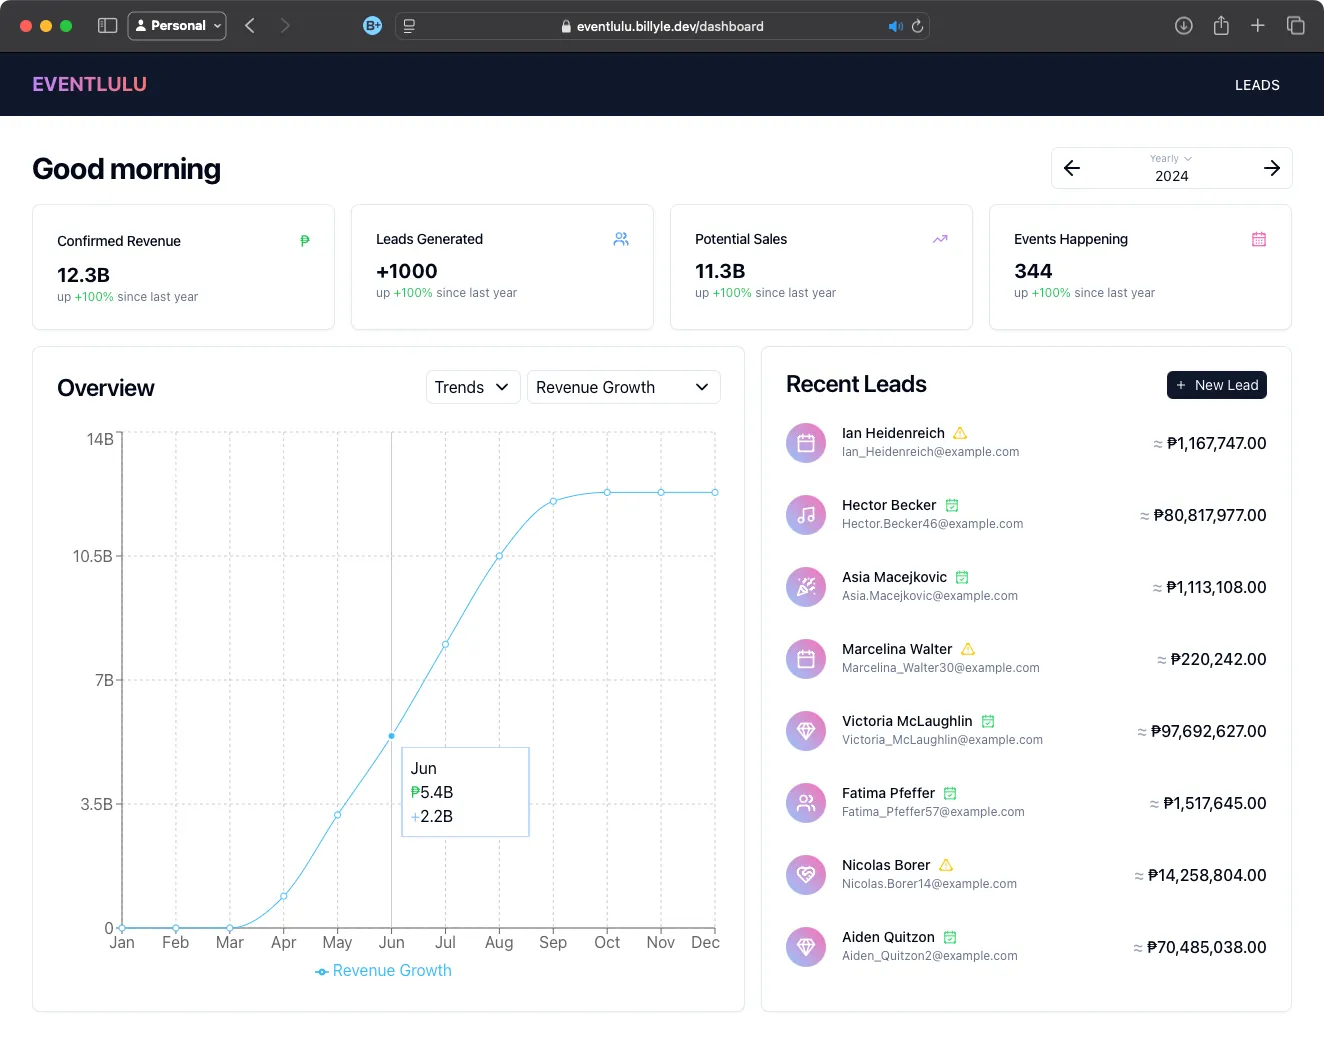Toggle Revenue Growth series in chart legend

(x=383, y=971)
